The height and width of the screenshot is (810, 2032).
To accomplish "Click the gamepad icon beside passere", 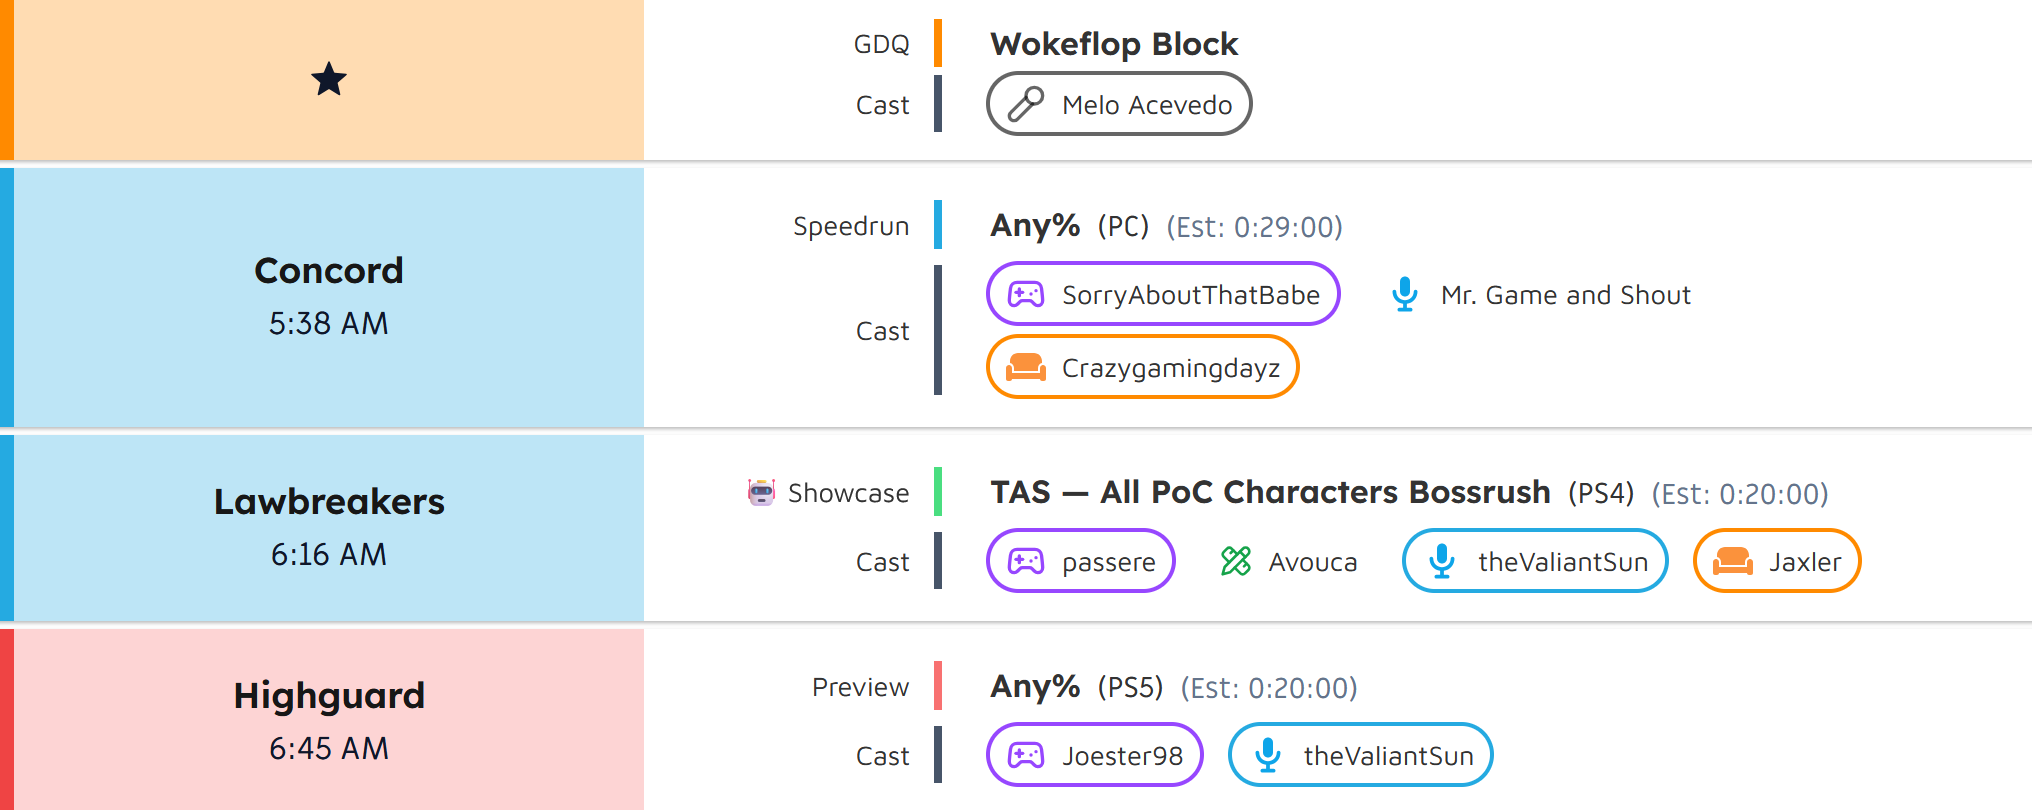I will point(1026,561).
